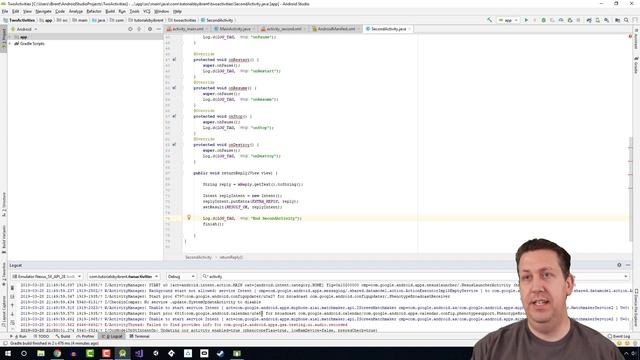
Task: Click the logcat down-arrow stack trace icon
Action: tap(12, 313)
